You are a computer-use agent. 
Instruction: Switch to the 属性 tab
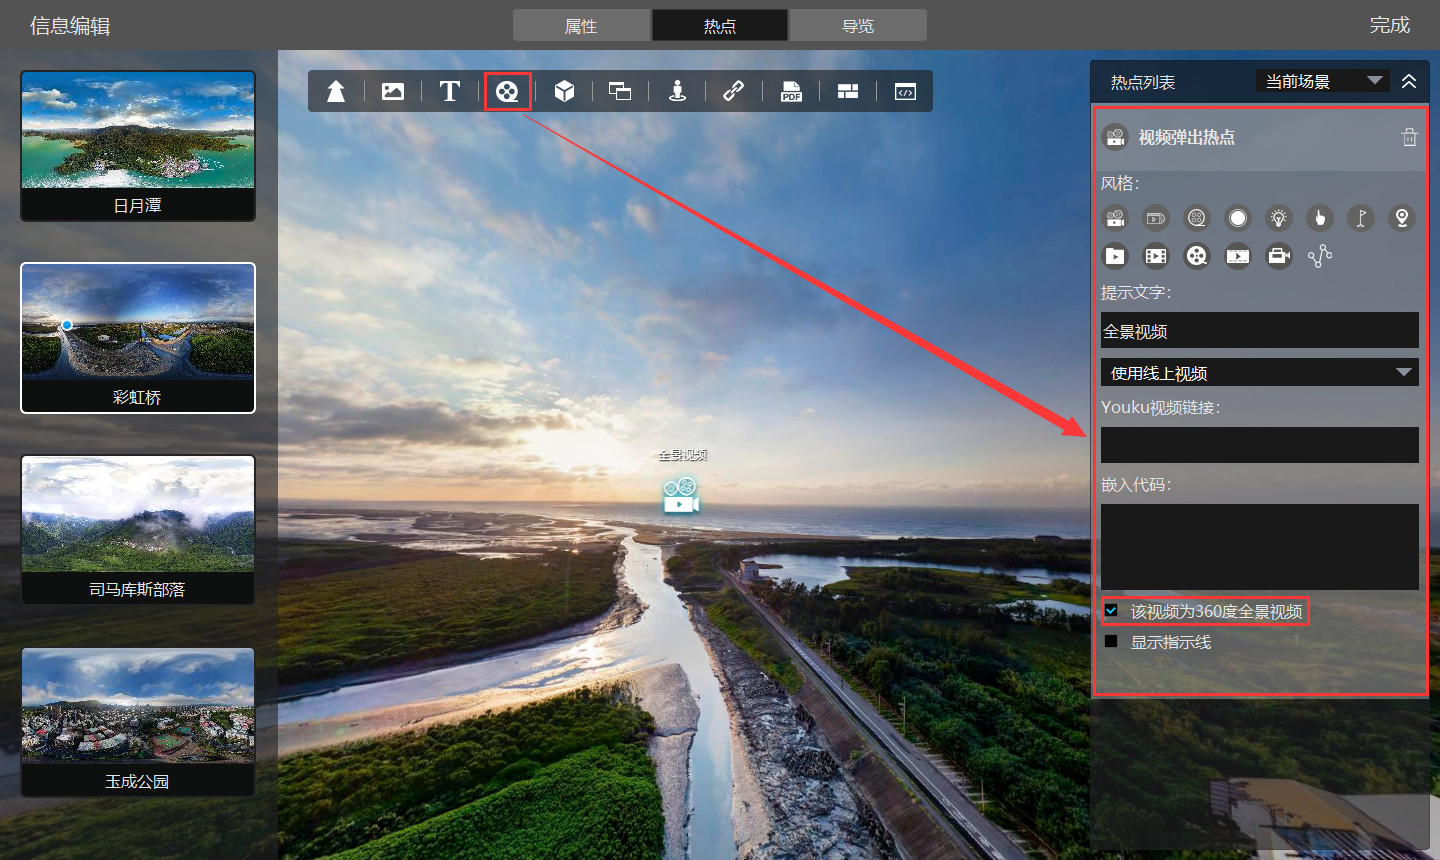581,26
